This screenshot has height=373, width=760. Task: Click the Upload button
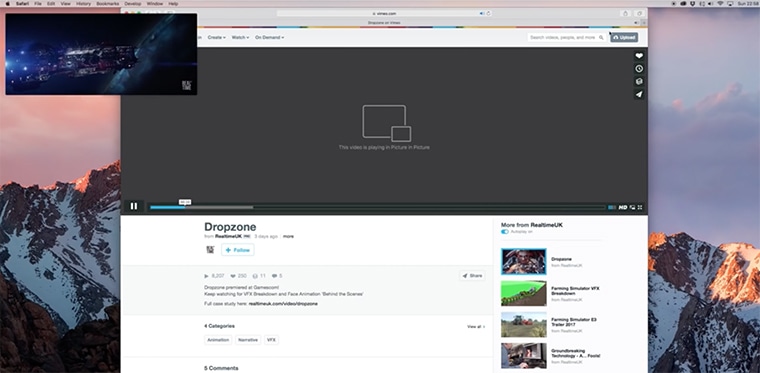coord(624,37)
